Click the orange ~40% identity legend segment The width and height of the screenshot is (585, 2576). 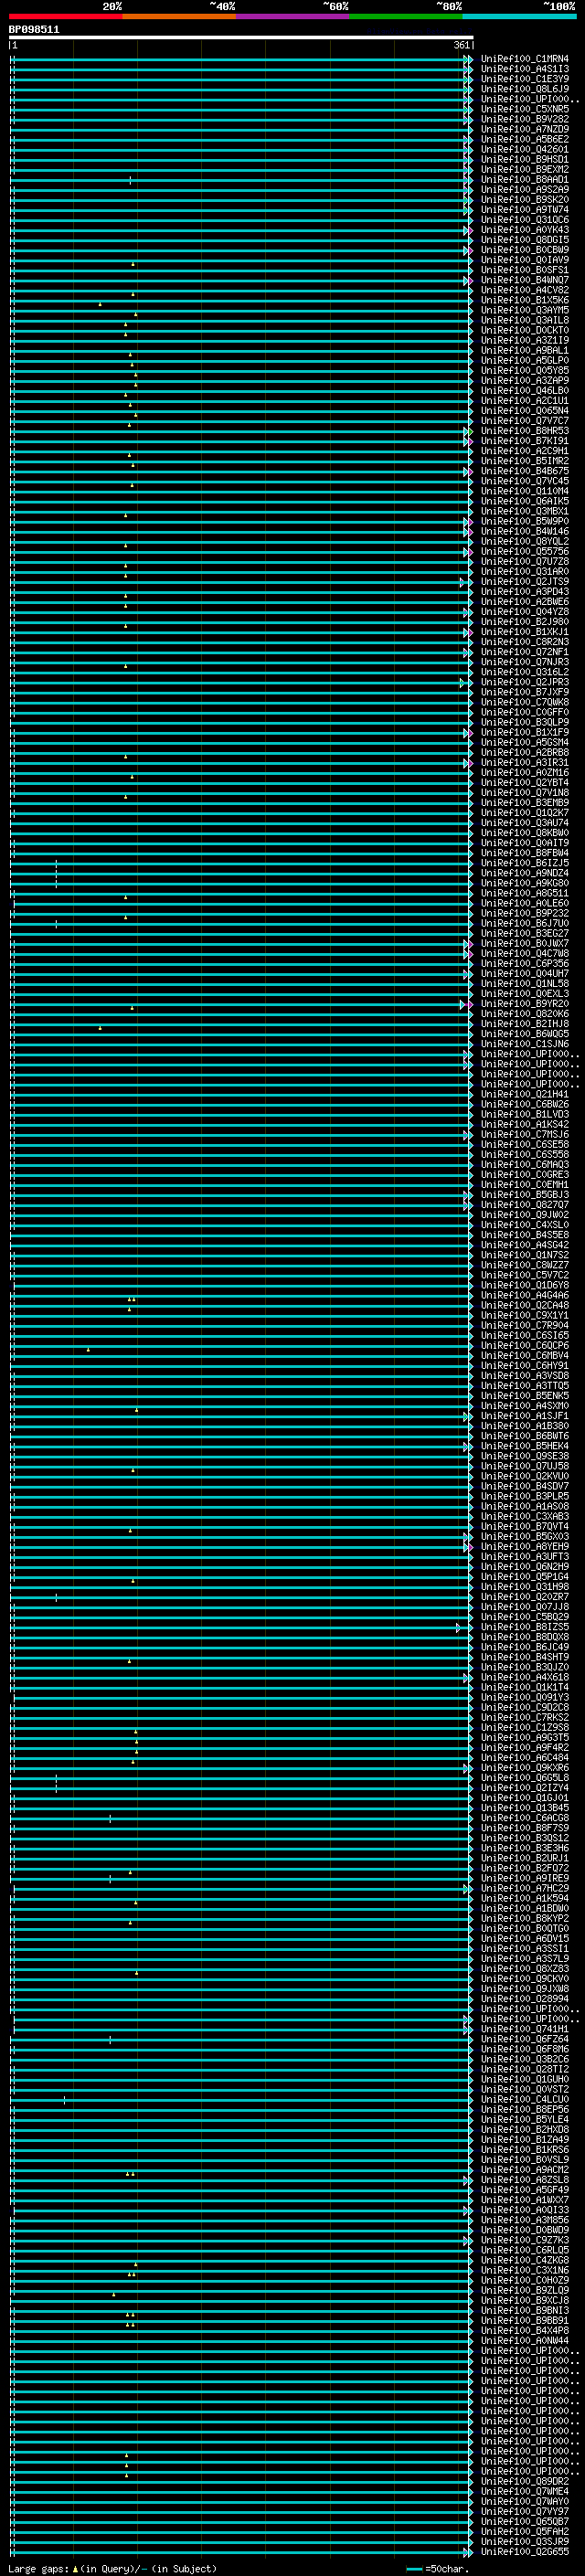179,16
